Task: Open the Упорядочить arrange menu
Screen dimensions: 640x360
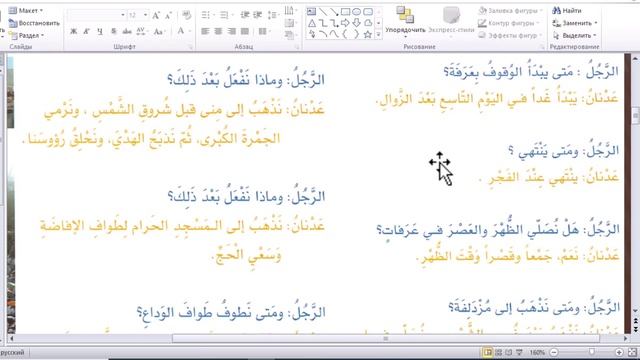Action: pos(405,21)
